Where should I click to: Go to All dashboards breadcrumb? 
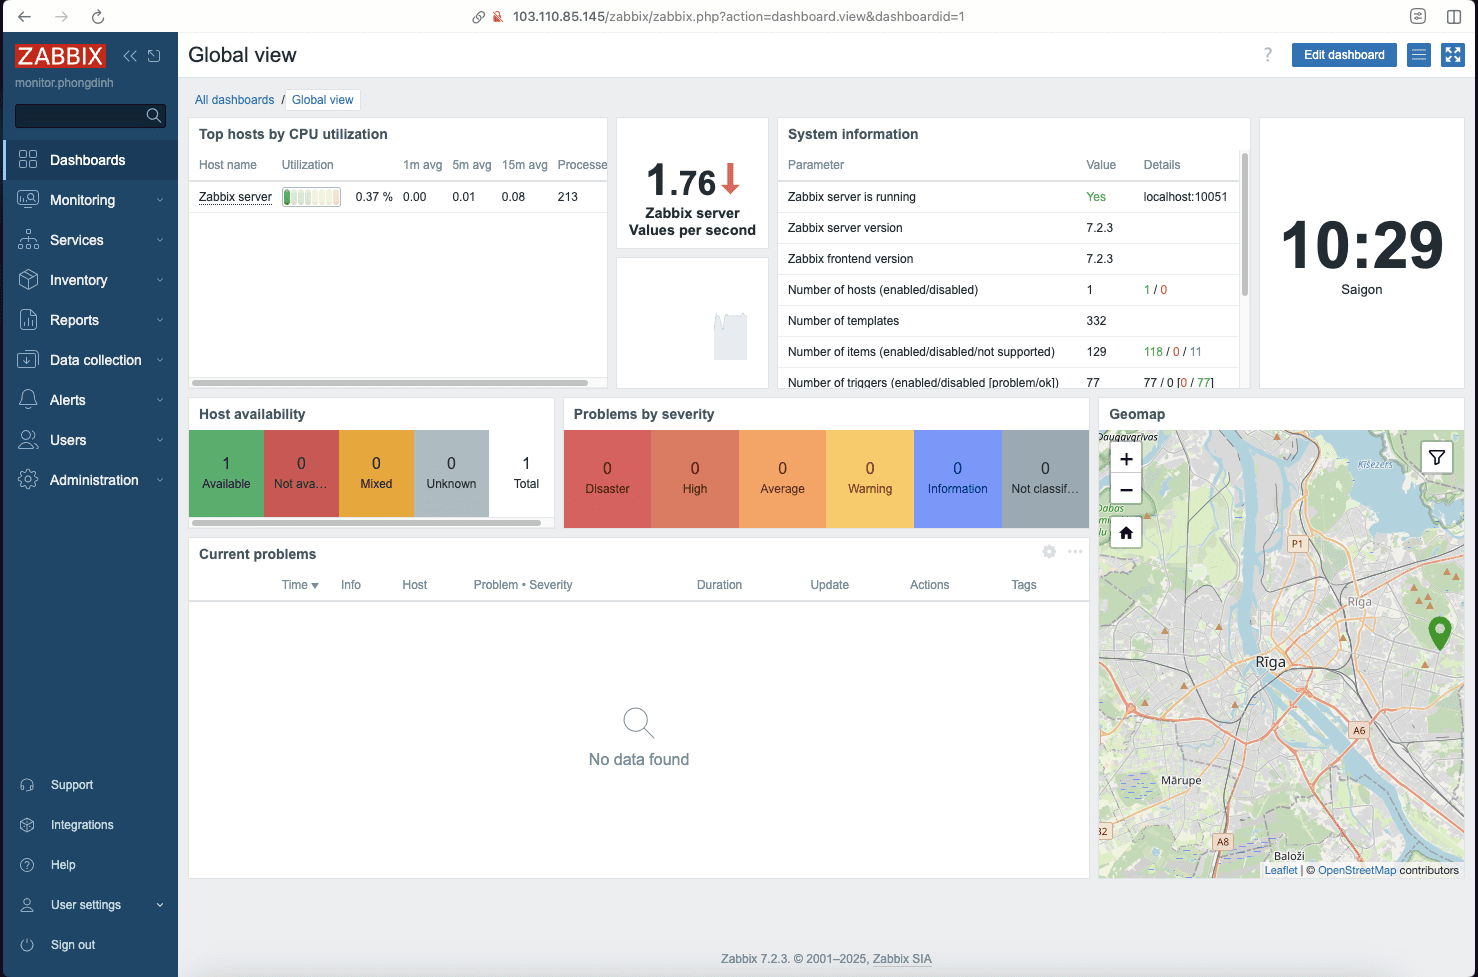coord(234,100)
